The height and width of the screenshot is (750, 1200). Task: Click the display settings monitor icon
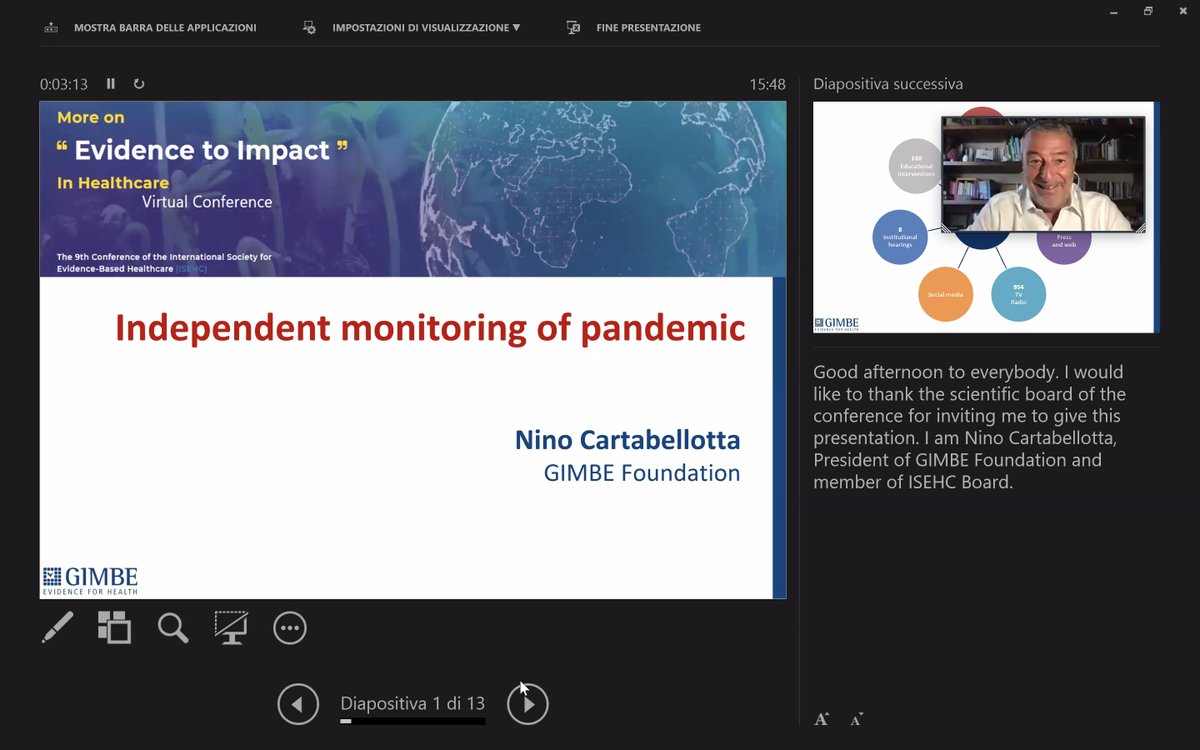pyautogui.click(x=310, y=27)
